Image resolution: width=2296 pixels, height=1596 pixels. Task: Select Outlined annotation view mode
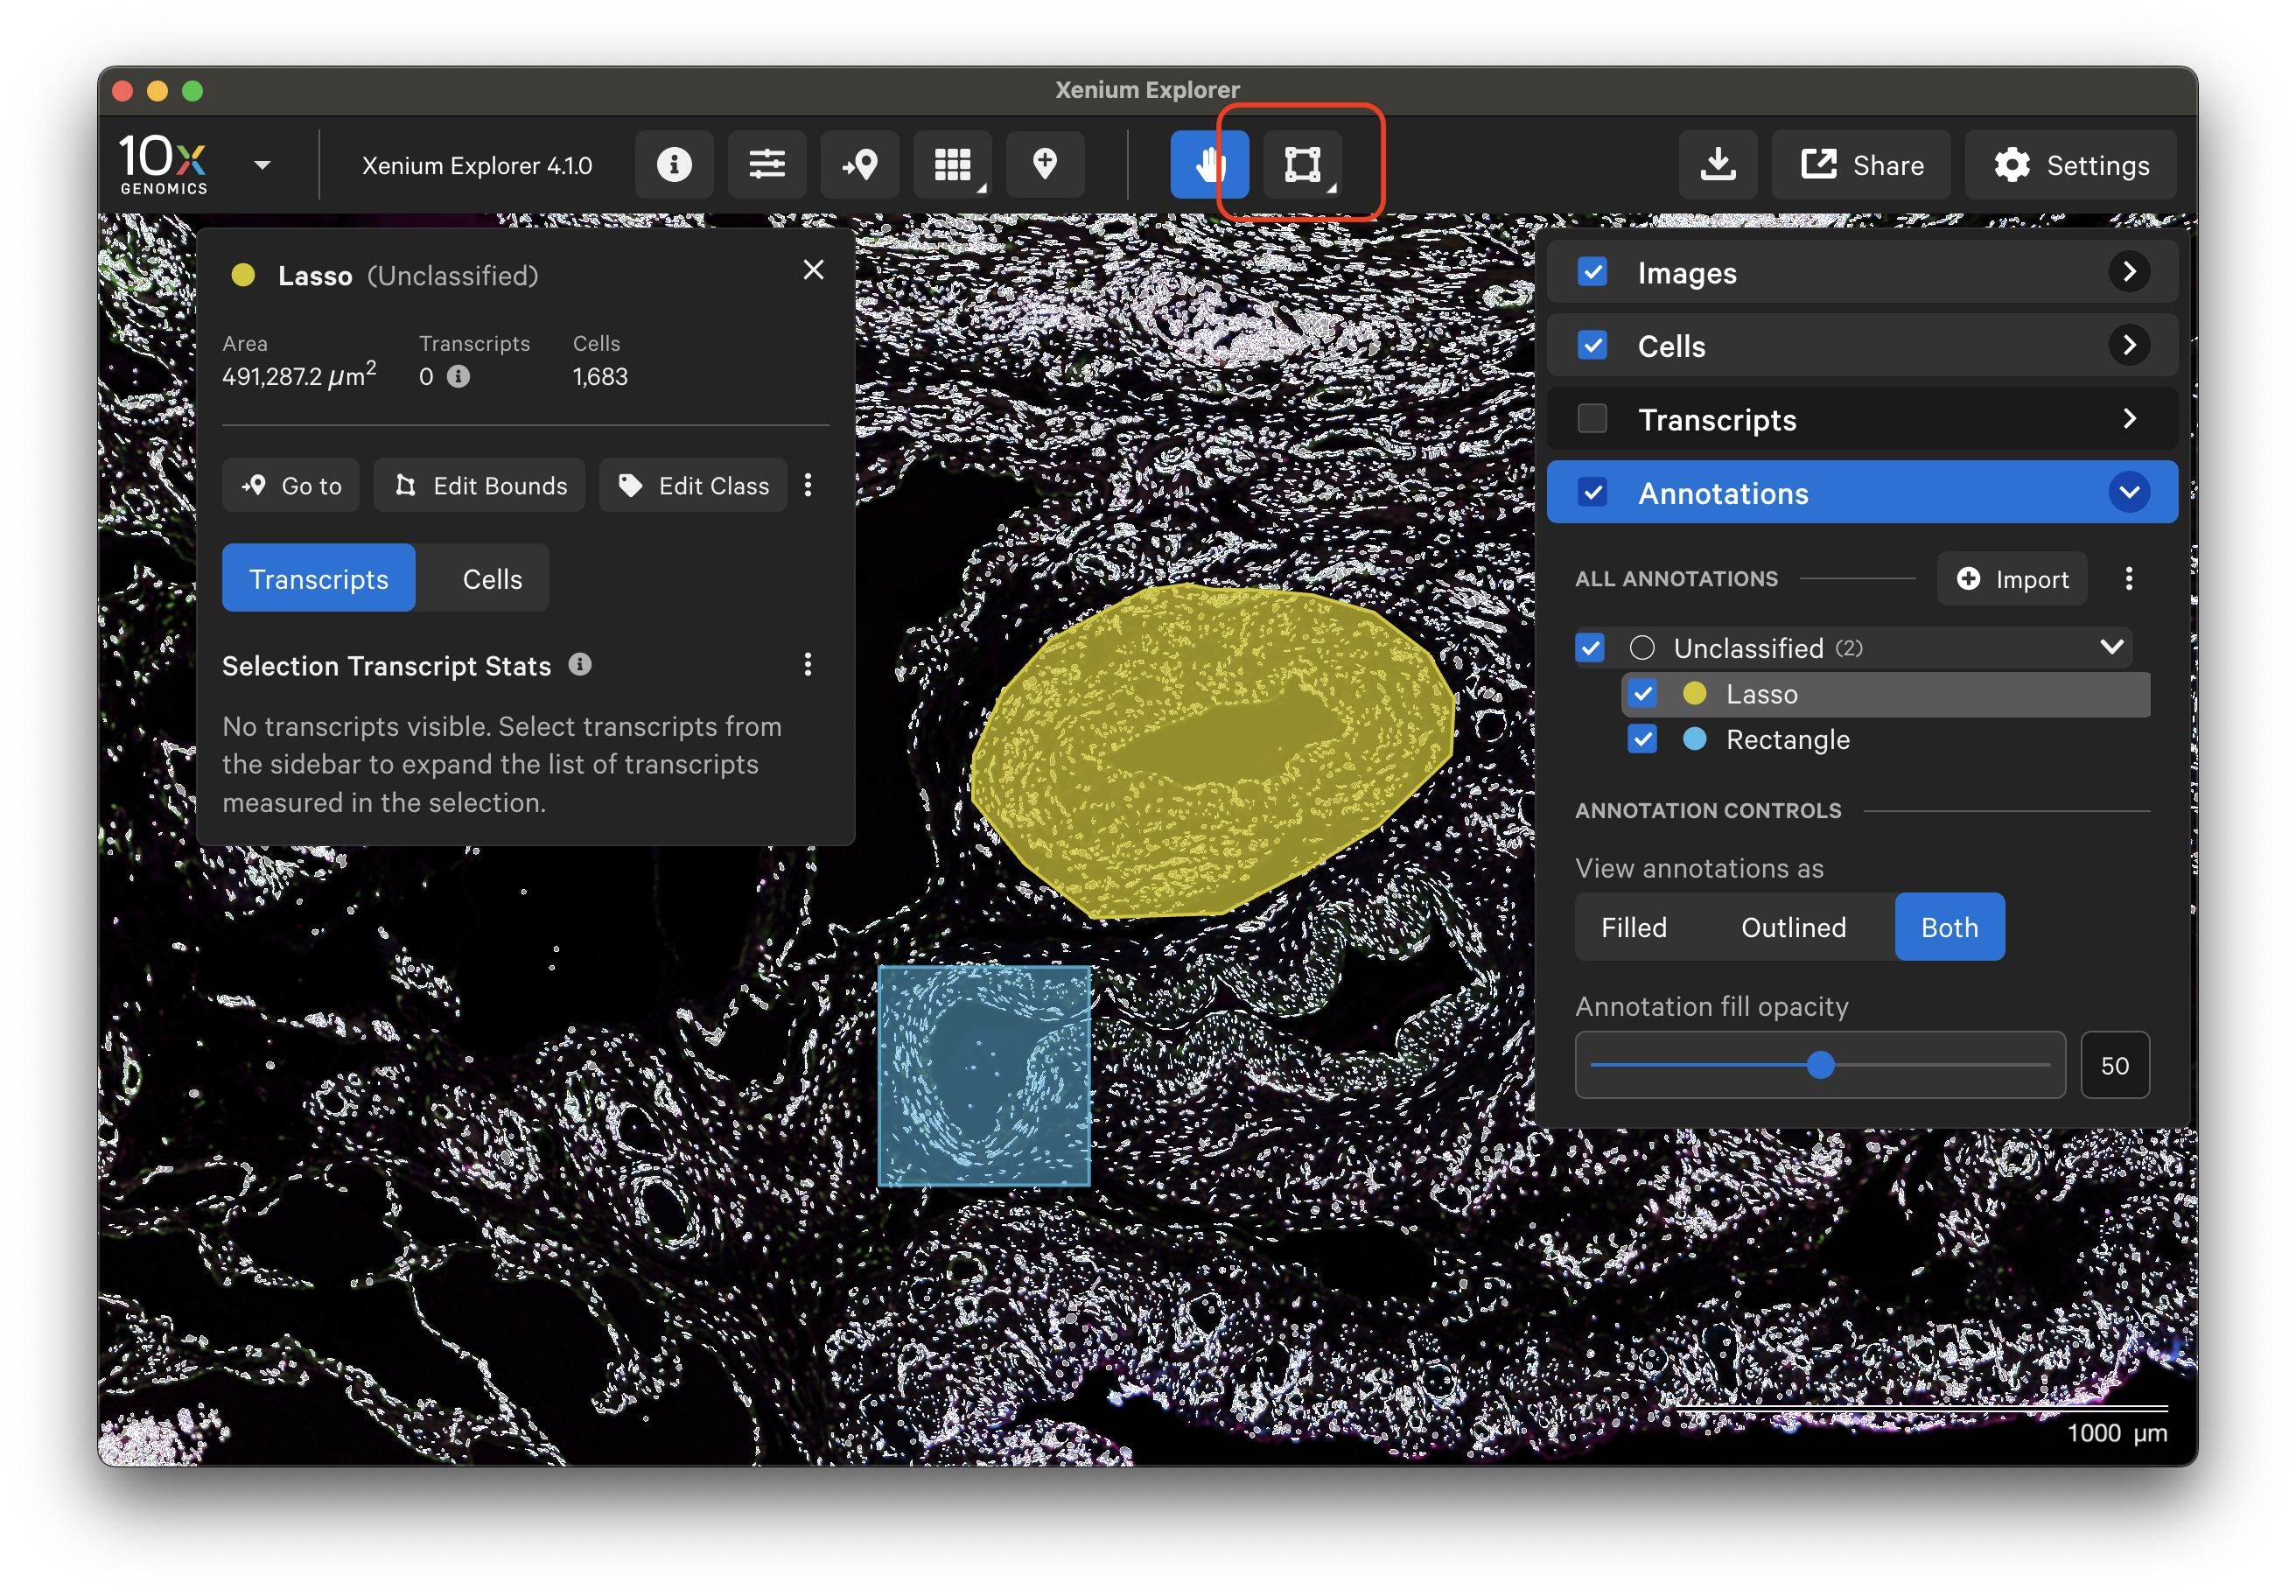click(1793, 928)
